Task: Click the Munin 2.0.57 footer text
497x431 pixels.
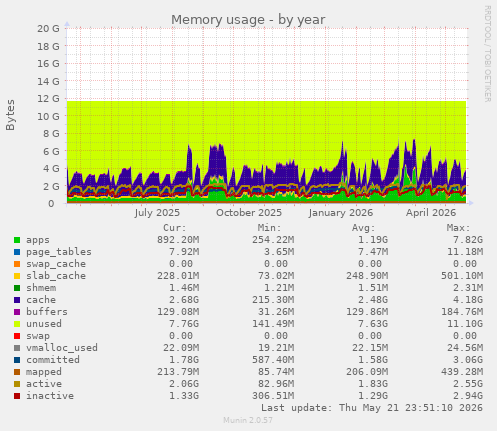Action: [248, 420]
